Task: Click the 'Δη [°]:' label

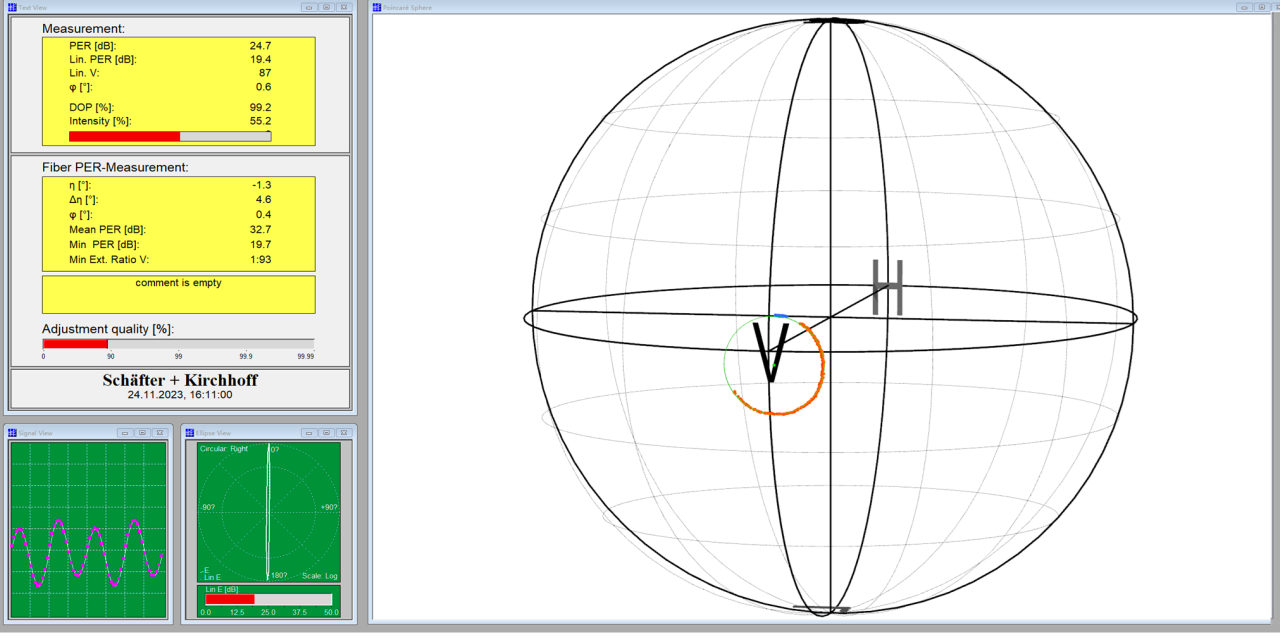Action: click(x=84, y=199)
